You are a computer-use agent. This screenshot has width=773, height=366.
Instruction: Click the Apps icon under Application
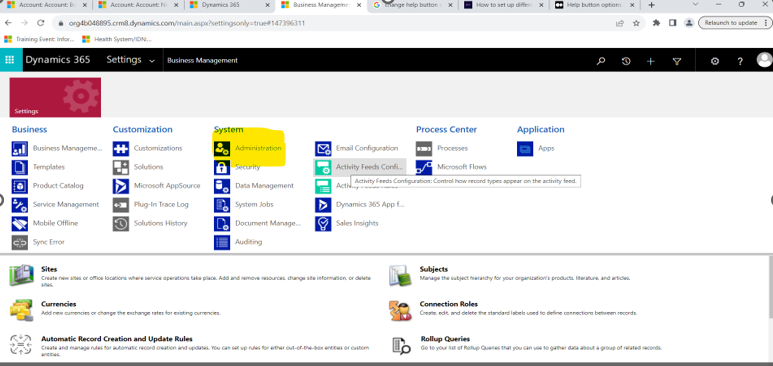525,148
